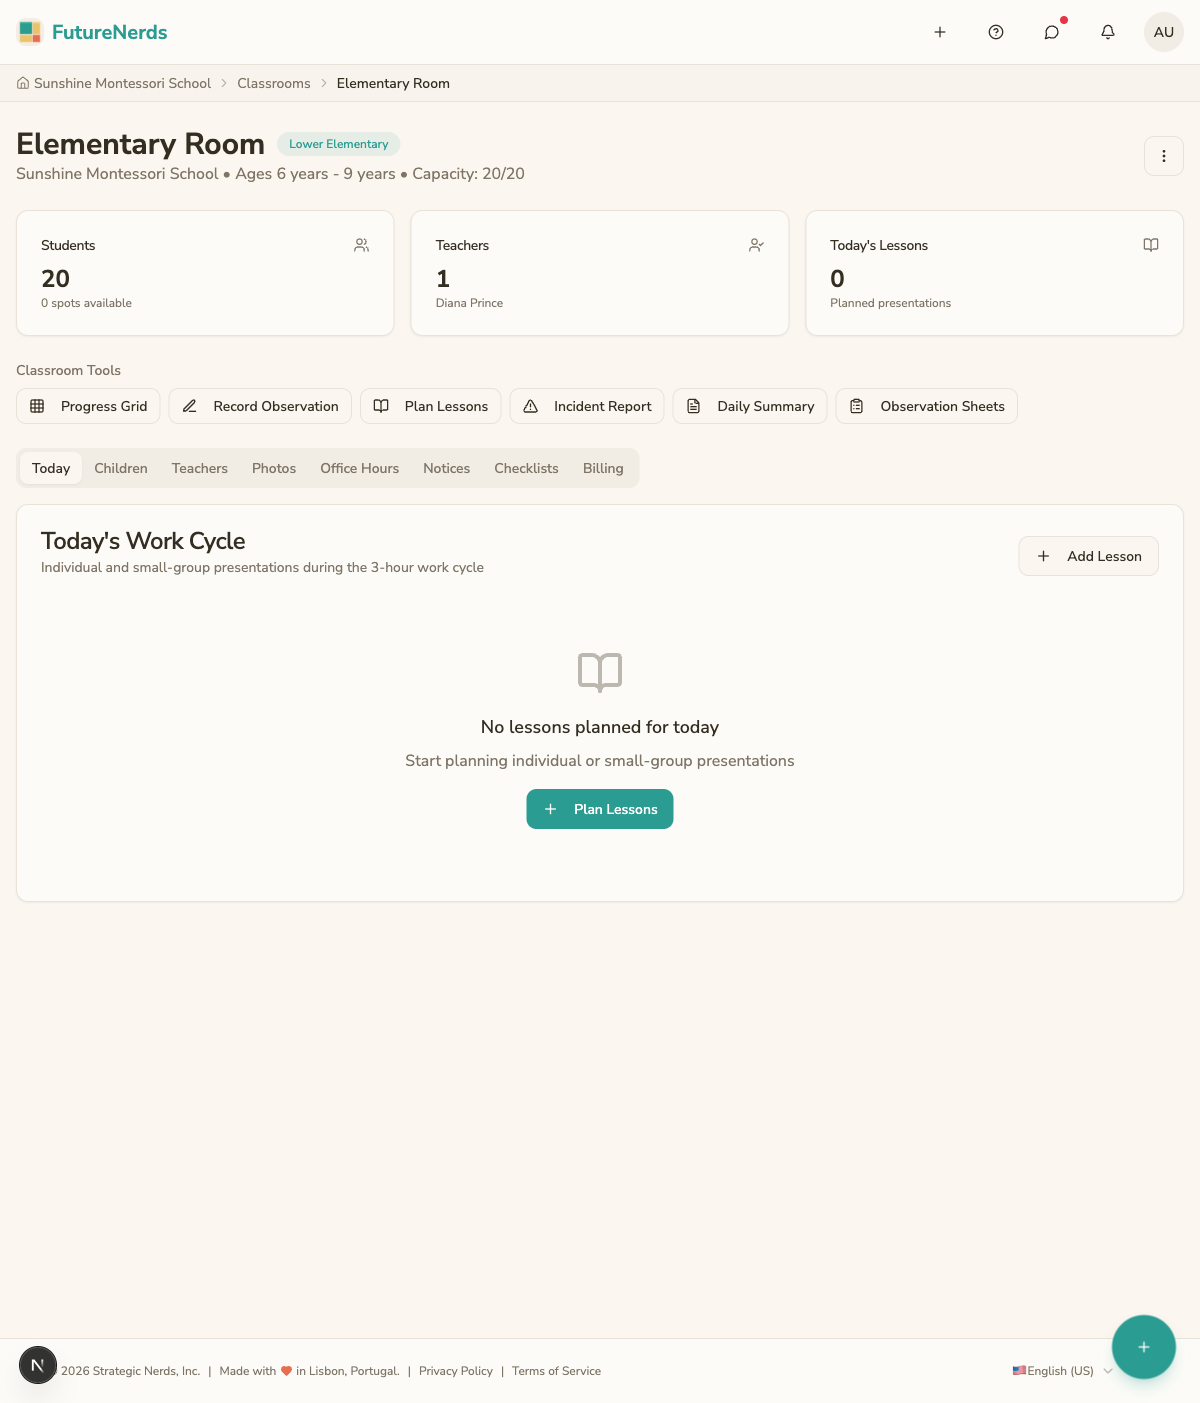This screenshot has height=1403, width=1200.
Task: Open the Privacy Policy link
Action: pos(456,1371)
